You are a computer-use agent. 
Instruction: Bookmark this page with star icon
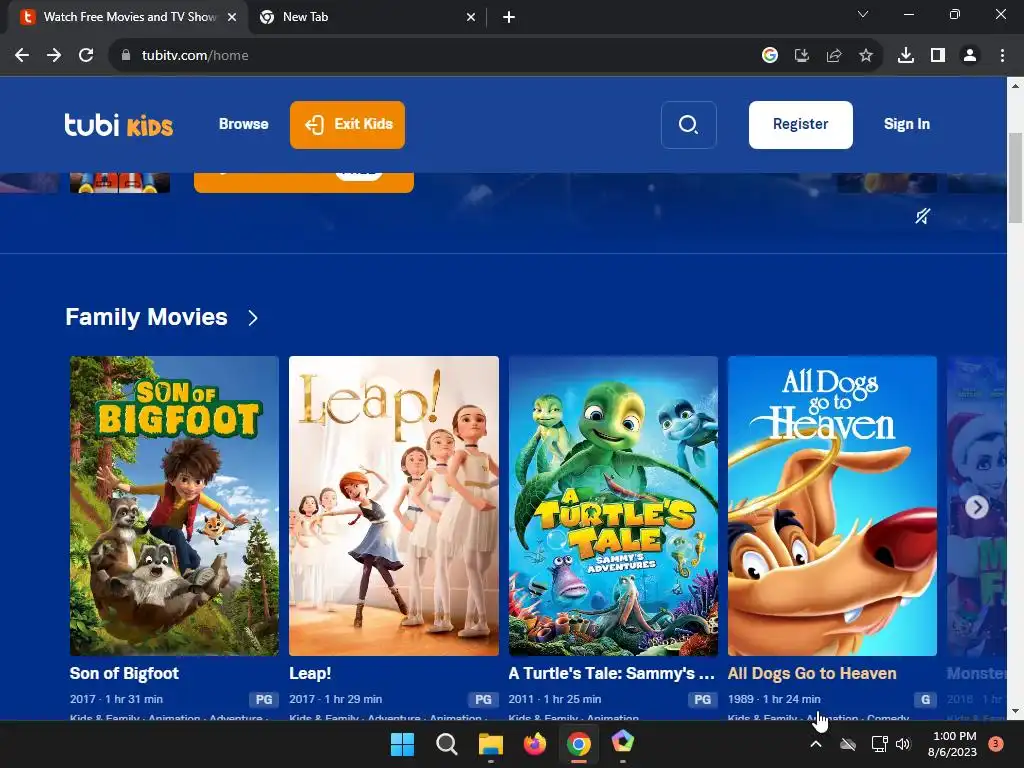(866, 56)
